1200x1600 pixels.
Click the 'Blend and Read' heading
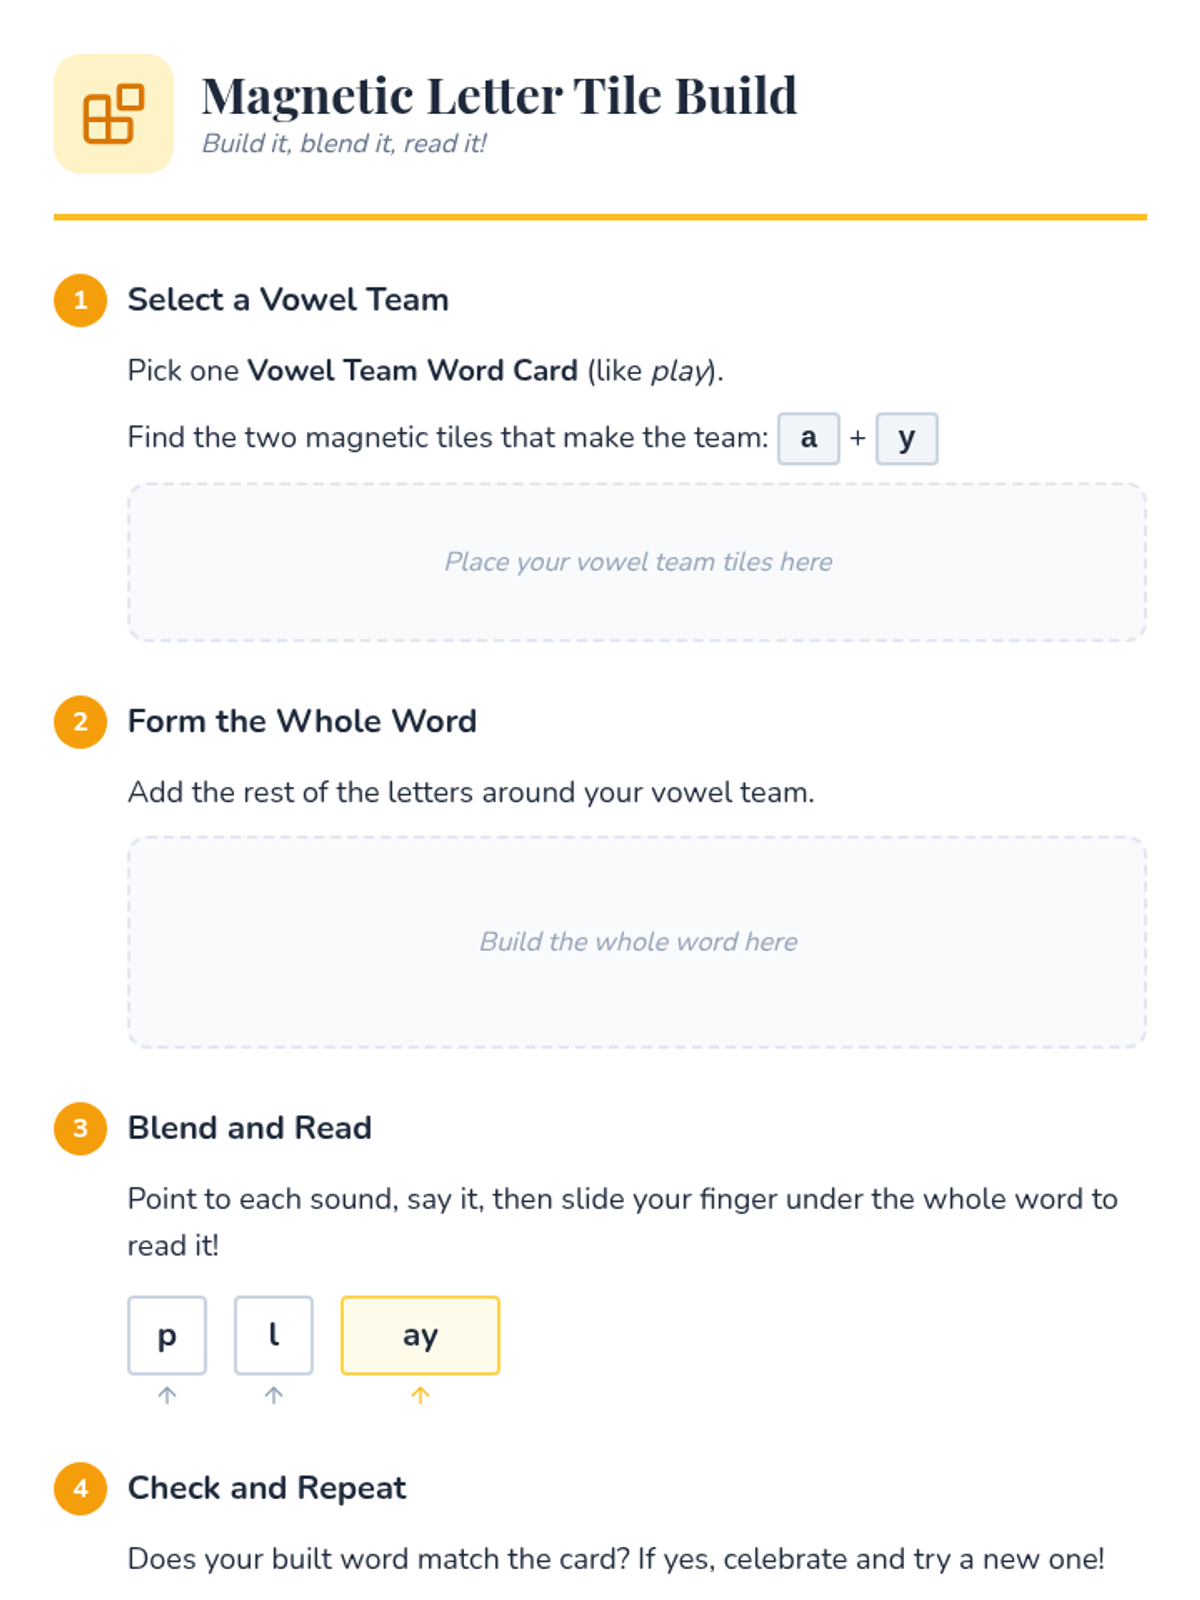(250, 1129)
